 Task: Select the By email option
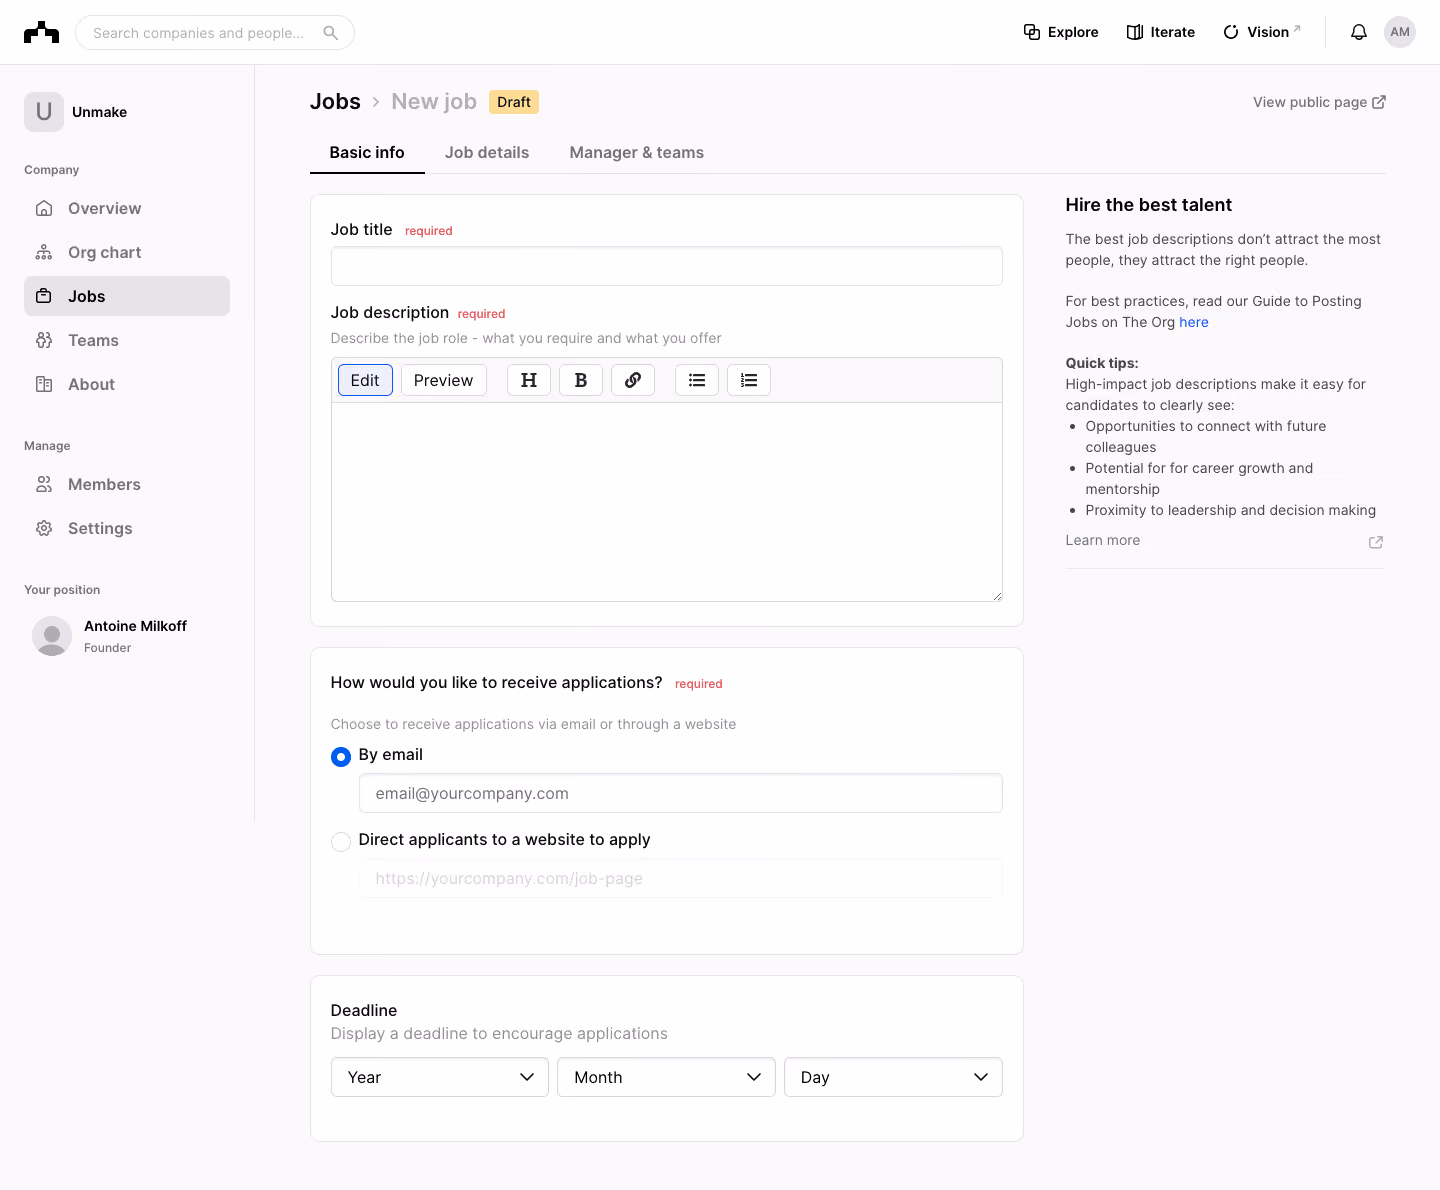pyautogui.click(x=341, y=757)
